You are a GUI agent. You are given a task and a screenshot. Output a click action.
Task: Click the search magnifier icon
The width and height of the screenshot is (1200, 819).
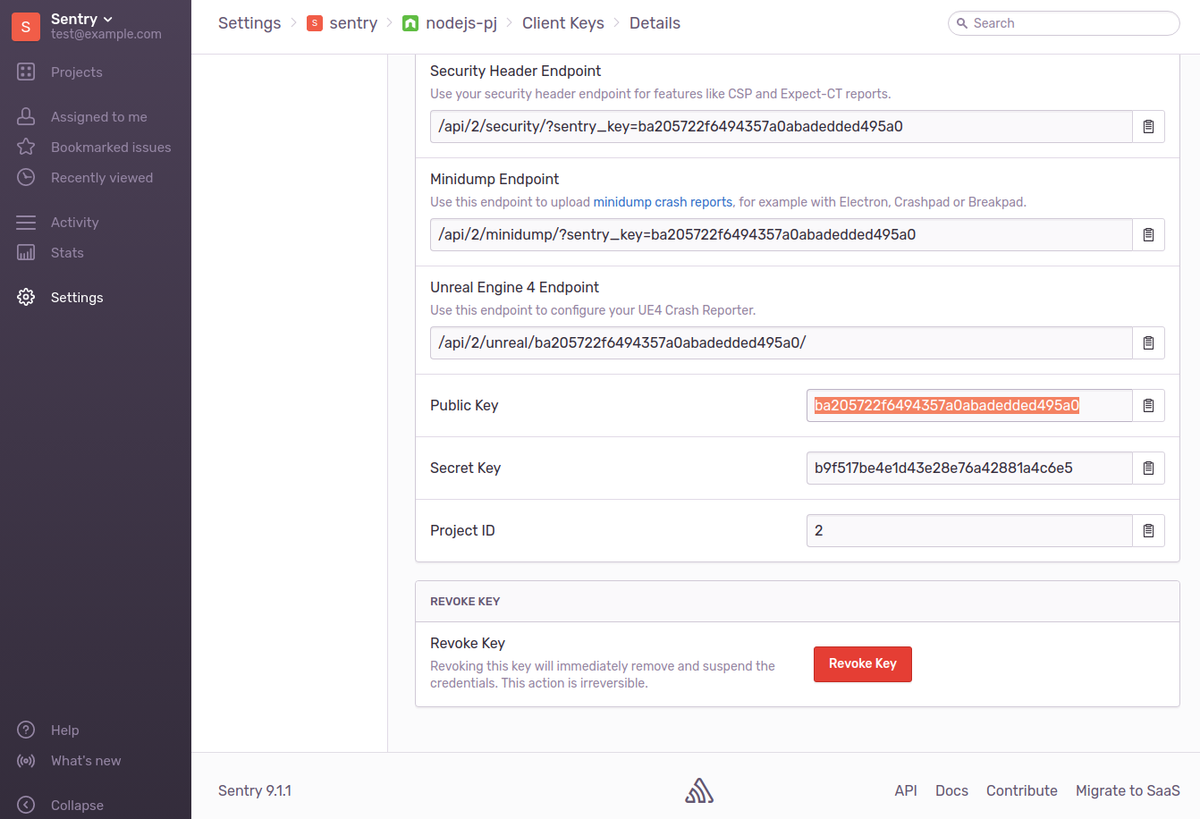(962, 23)
